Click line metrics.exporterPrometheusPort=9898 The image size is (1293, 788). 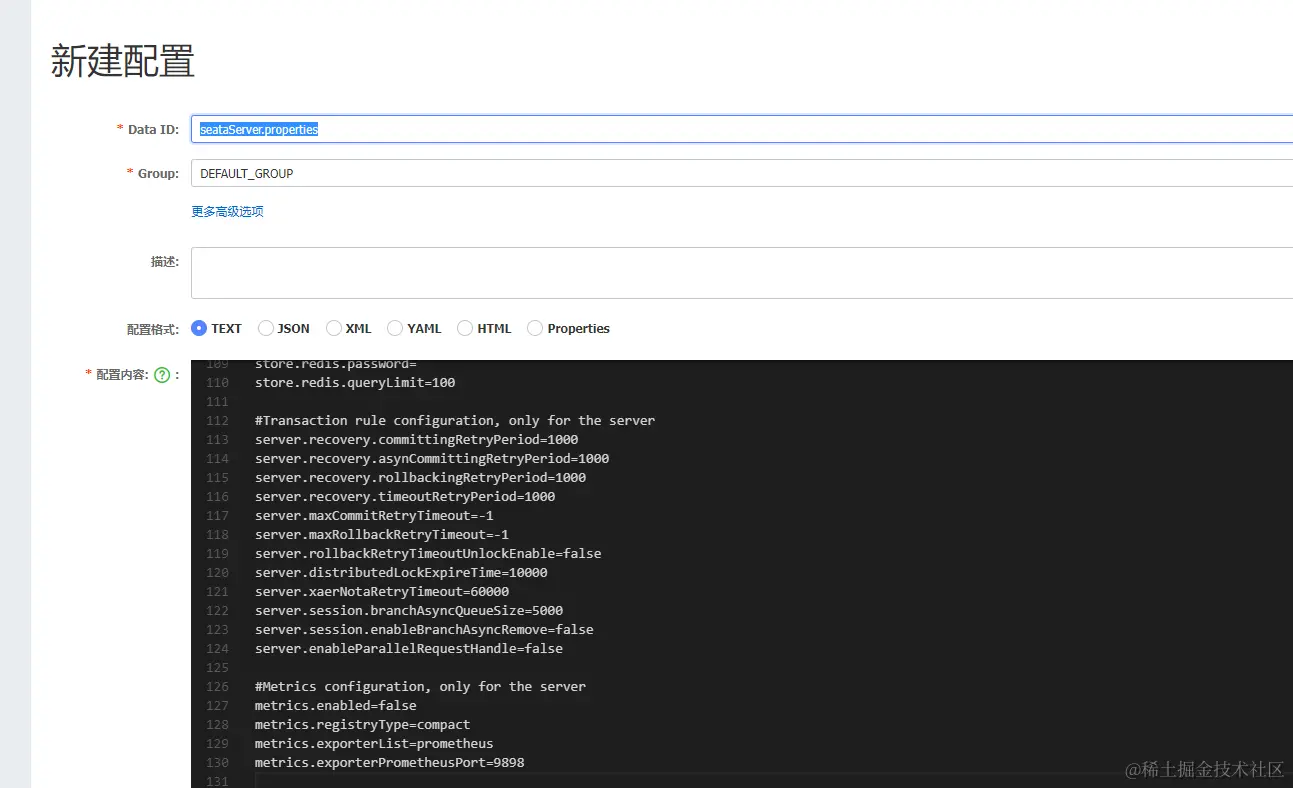pos(389,762)
